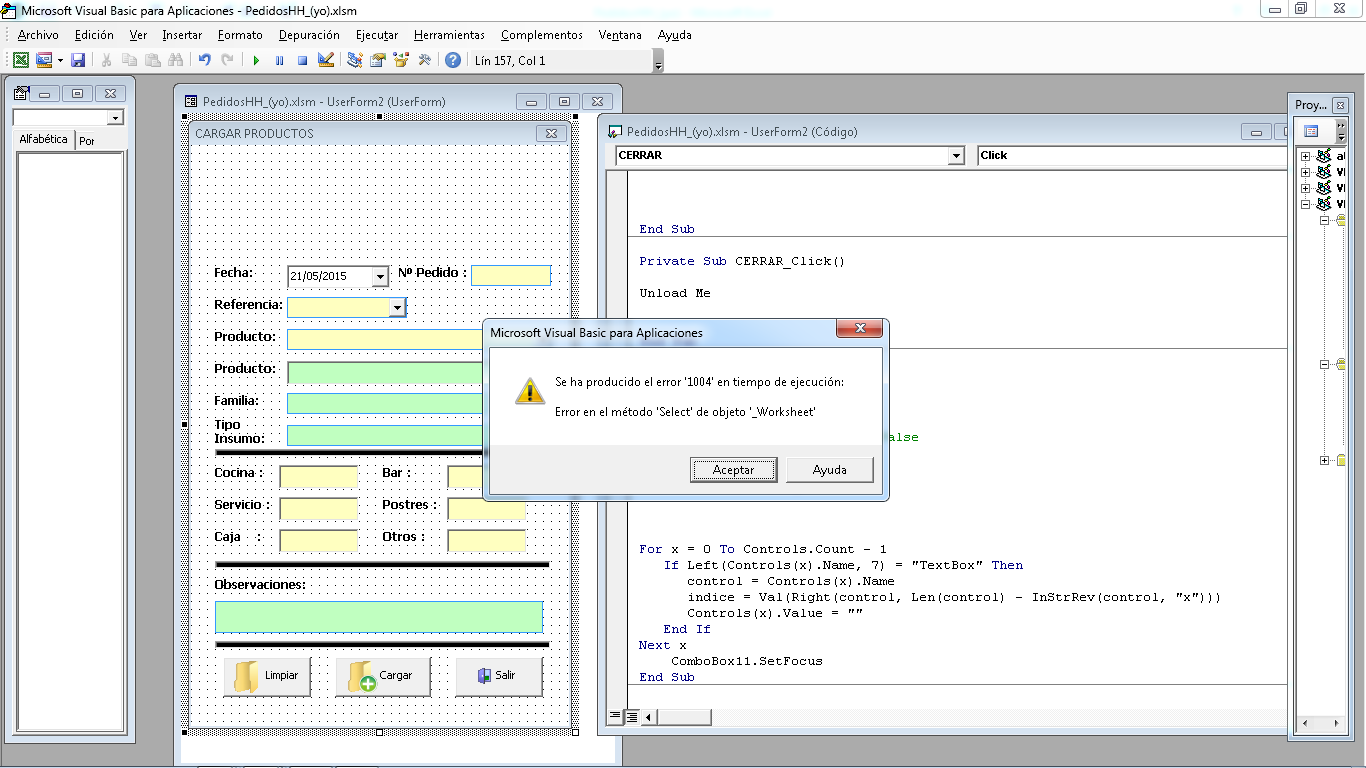Open the Depuración menu
The height and width of the screenshot is (768, 1366).
307,34
